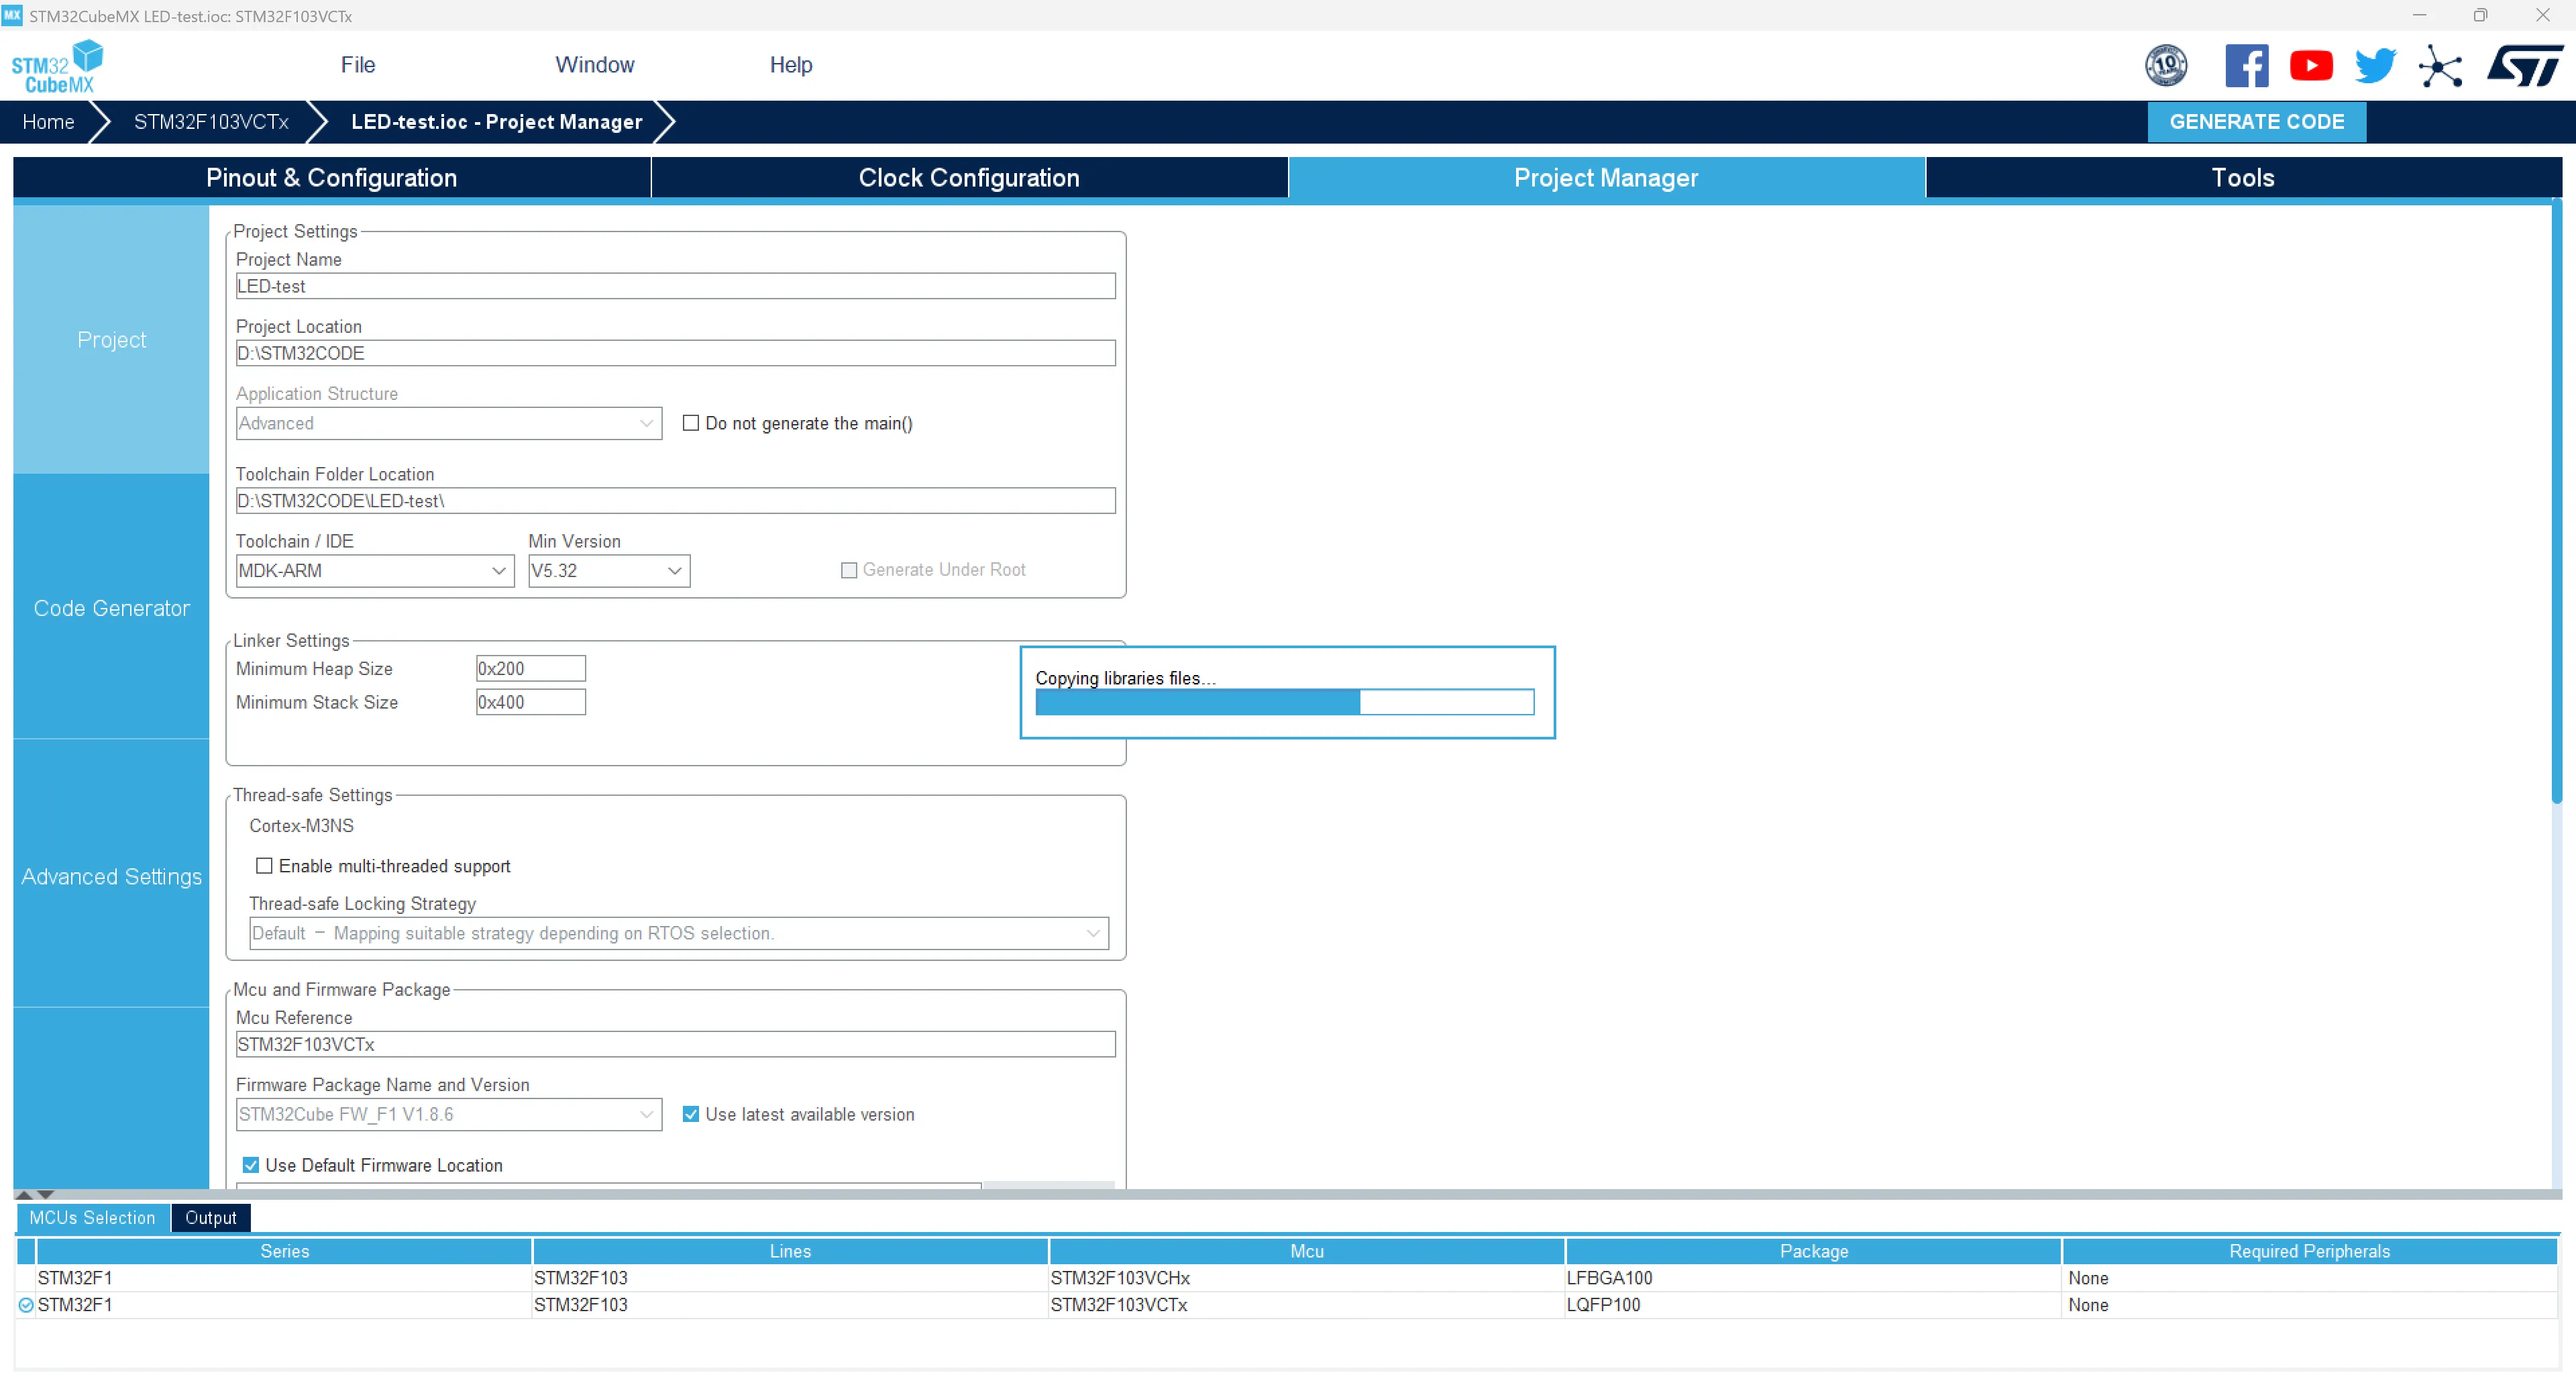Image resolution: width=2576 pixels, height=1385 pixels.
Task: Uncheck 'Use latest available version'
Action: coord(690,1113)
